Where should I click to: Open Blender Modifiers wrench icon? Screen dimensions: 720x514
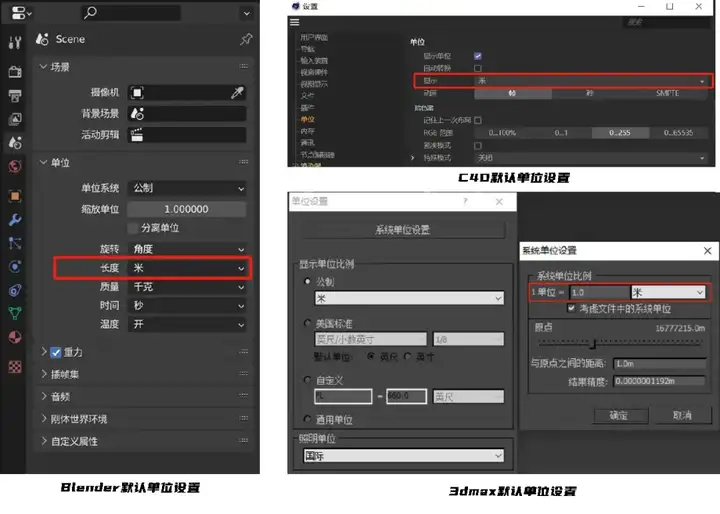[15, 220]
